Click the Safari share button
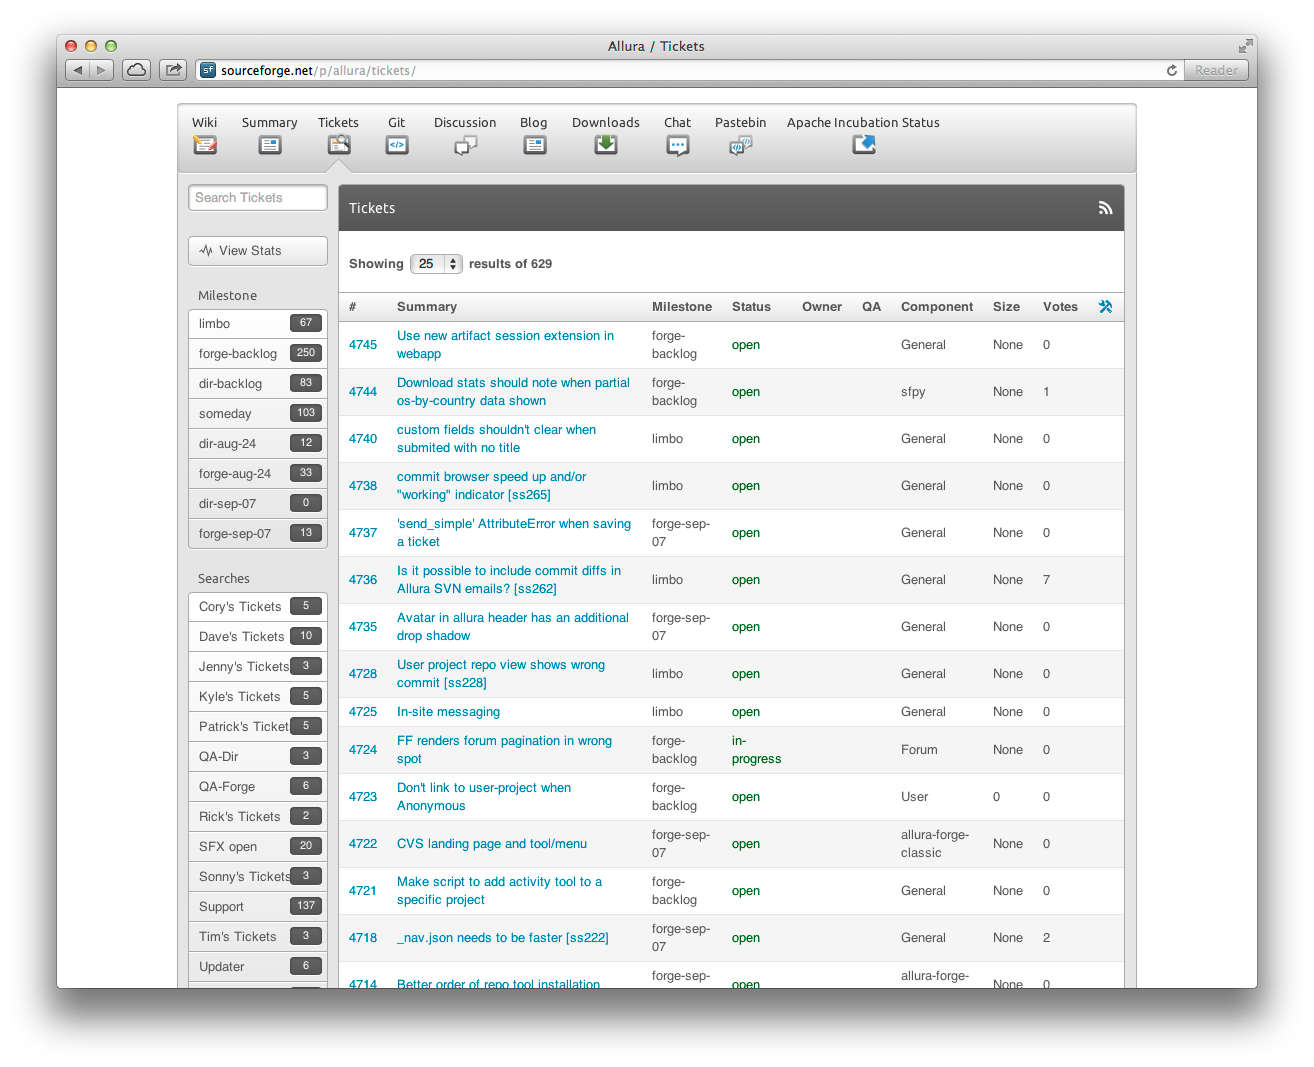The height and width of the screenshot is (1067, 1314). [x=173, y=70]
